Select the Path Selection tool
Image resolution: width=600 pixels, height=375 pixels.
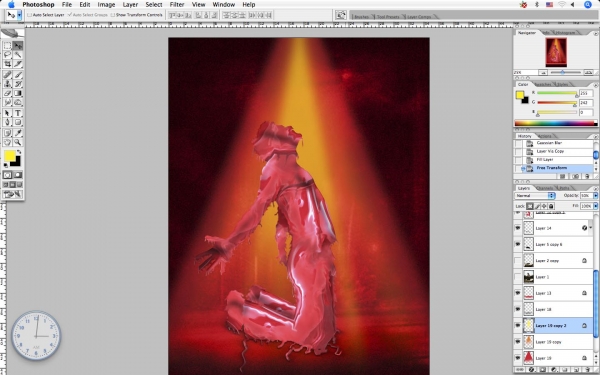coord(7,113)
